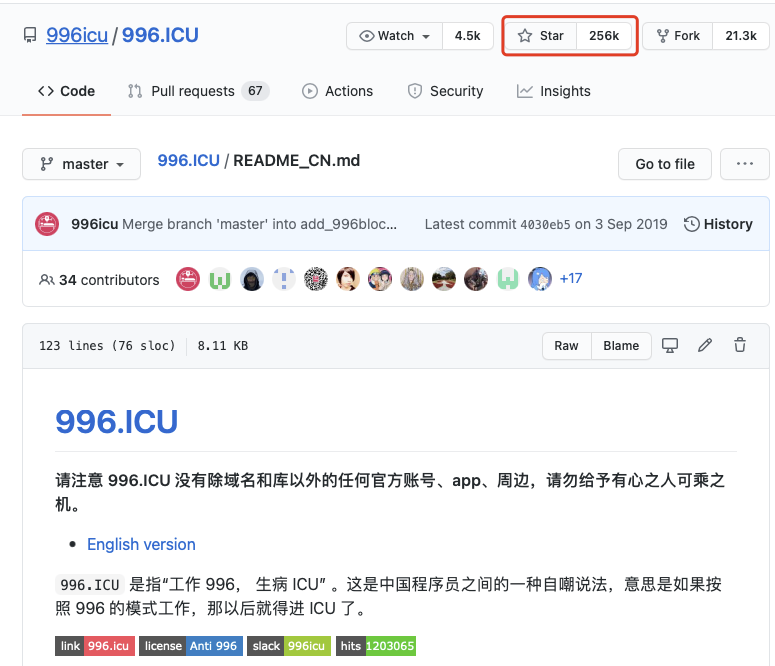Click the Pull requests count 67 badge

pos(256,91)
